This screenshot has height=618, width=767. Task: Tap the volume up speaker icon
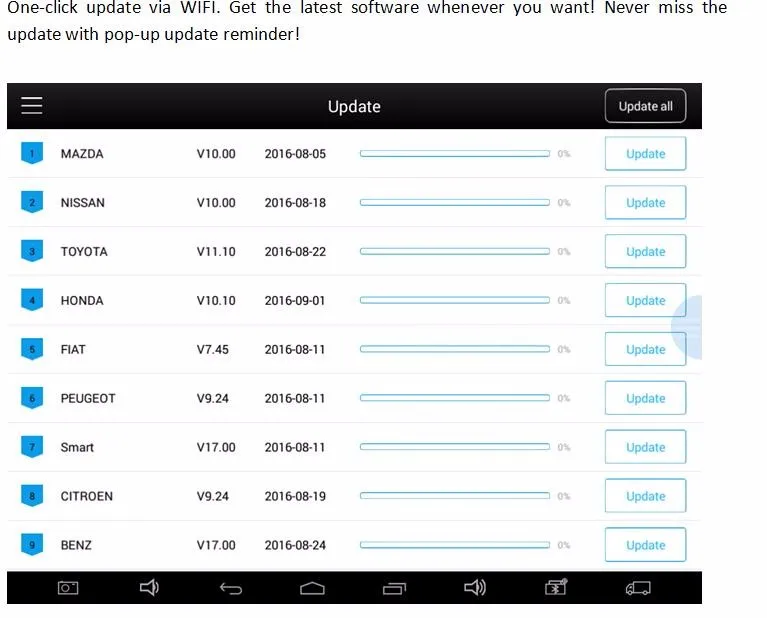[475, 587]
